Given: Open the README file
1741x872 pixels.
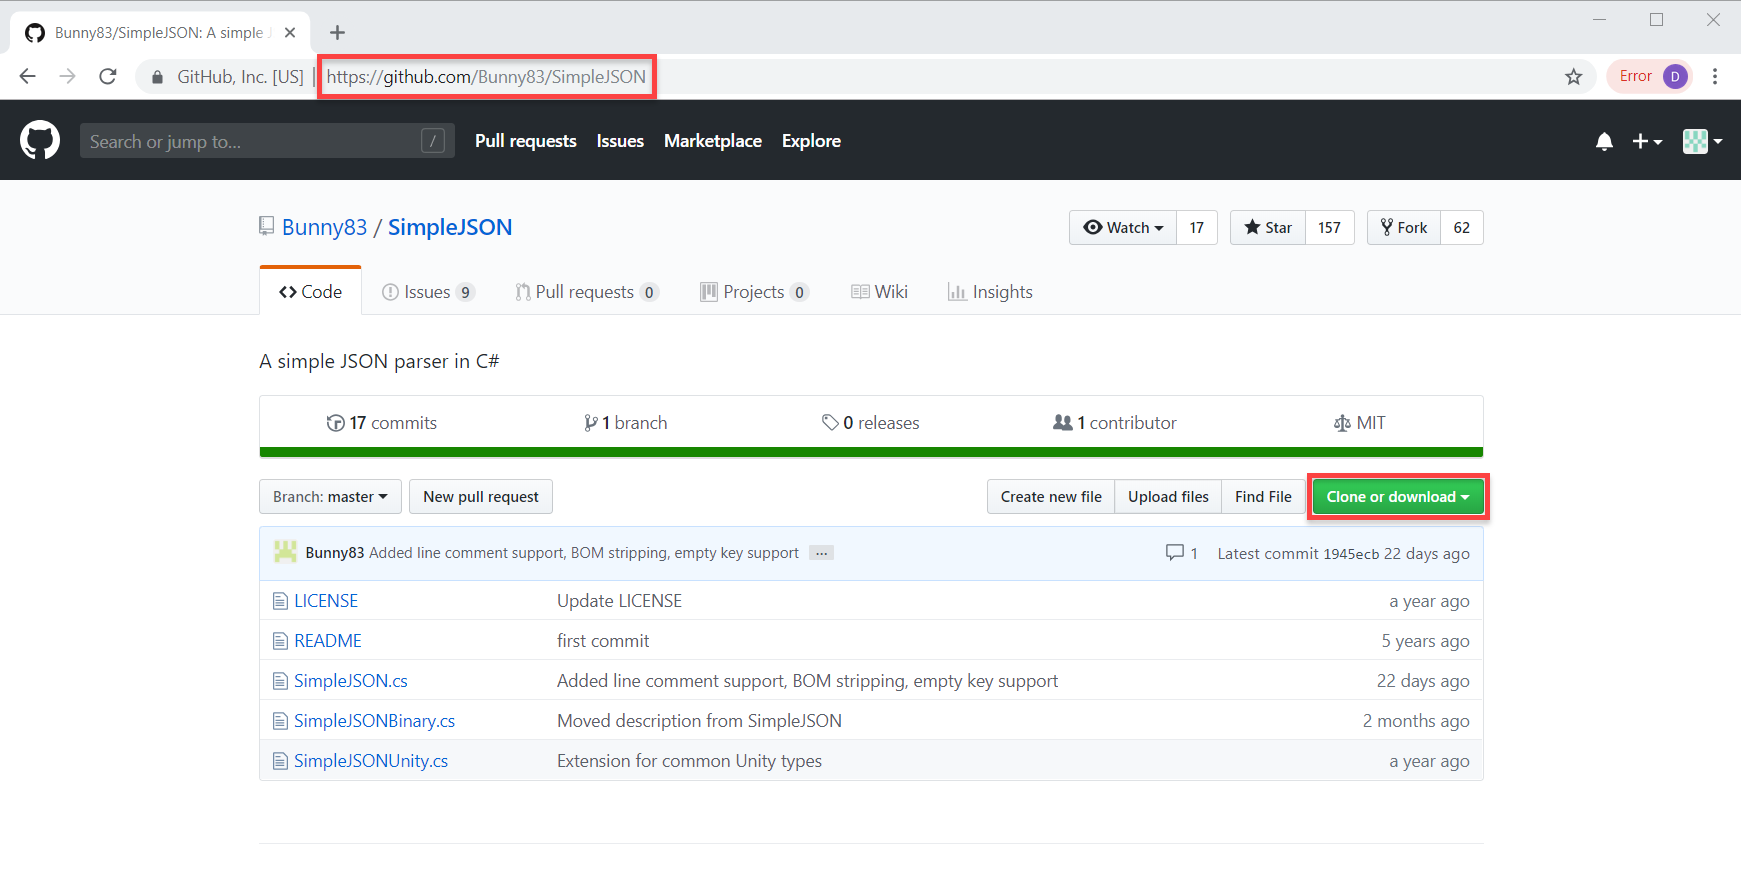Looking at the screenshot, I should point(328,641).
